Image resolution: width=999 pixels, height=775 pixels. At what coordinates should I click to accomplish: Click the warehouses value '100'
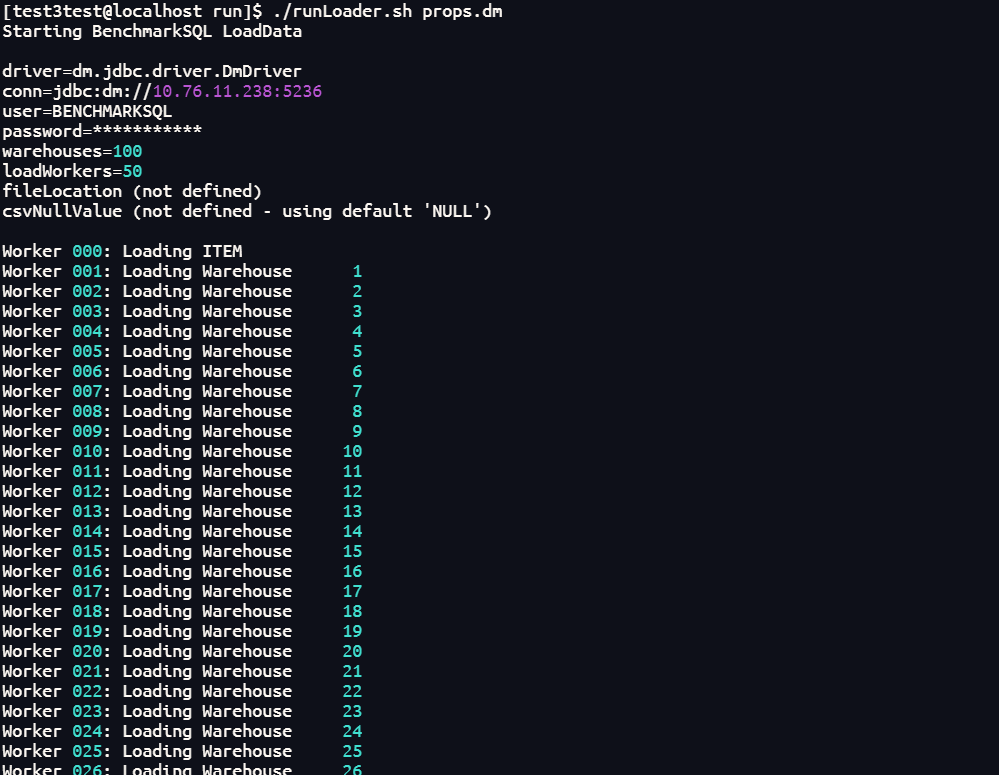127,151
